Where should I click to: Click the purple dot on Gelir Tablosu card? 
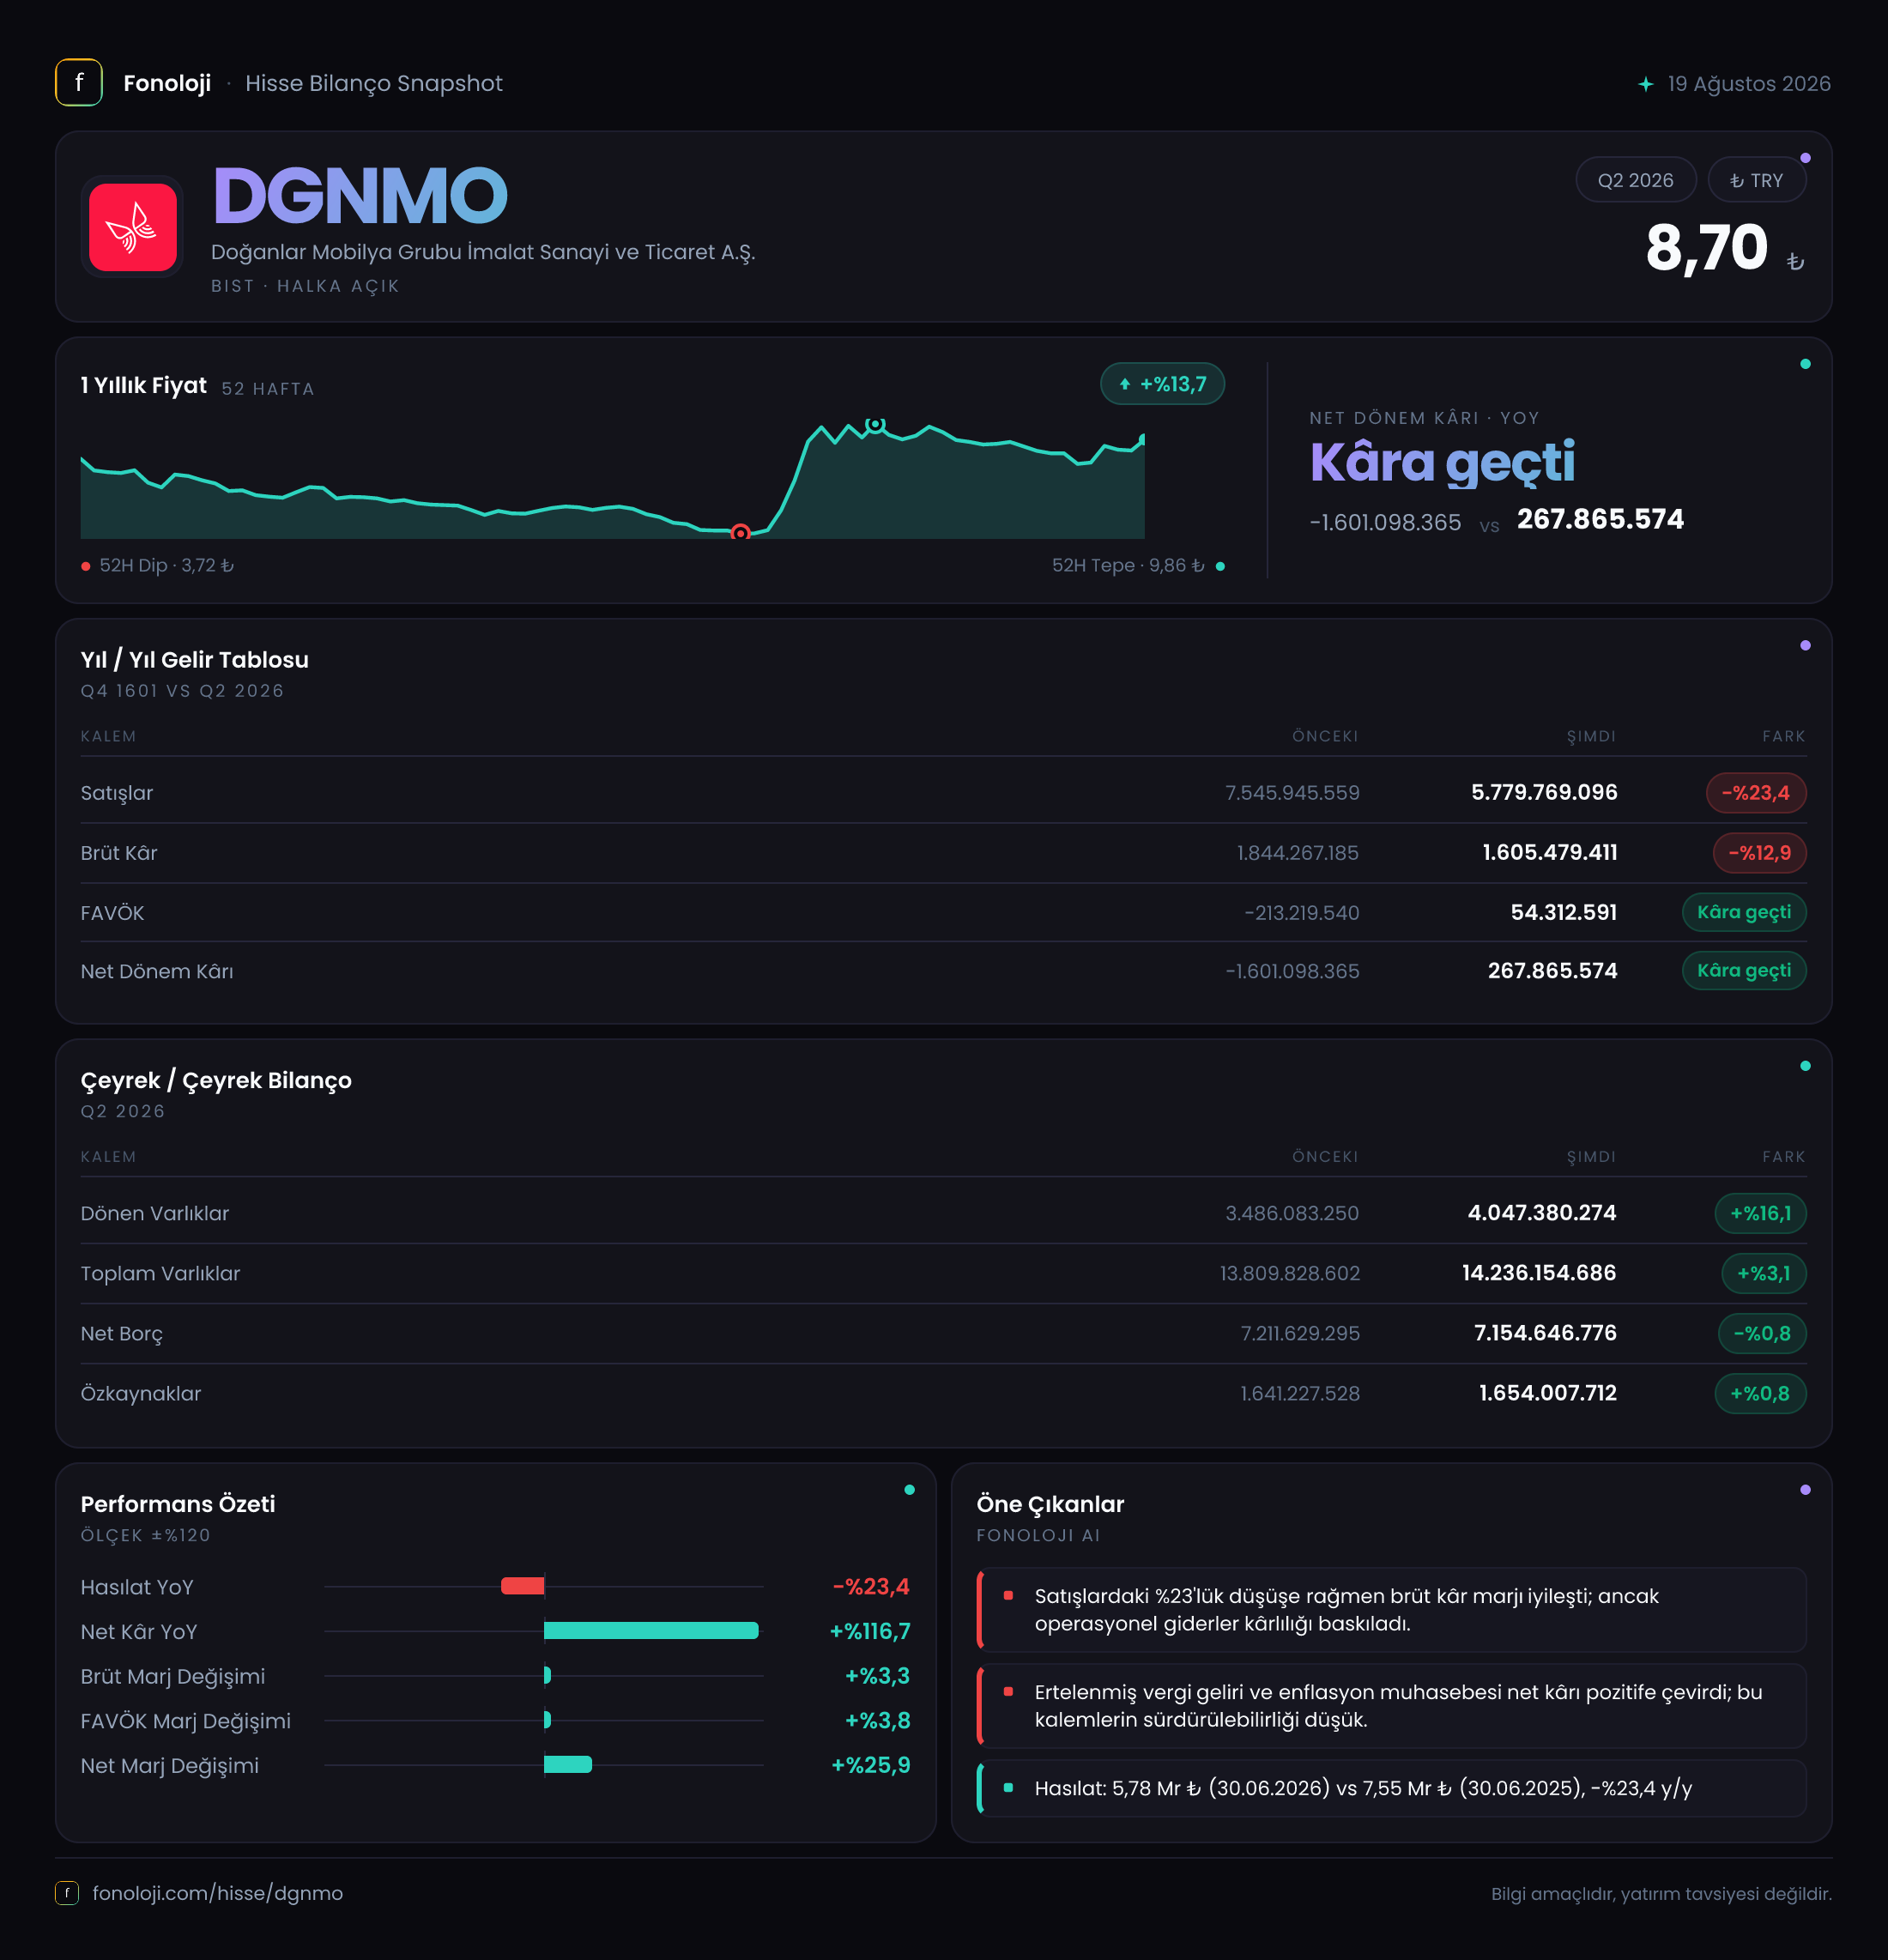pos(1805,646)
